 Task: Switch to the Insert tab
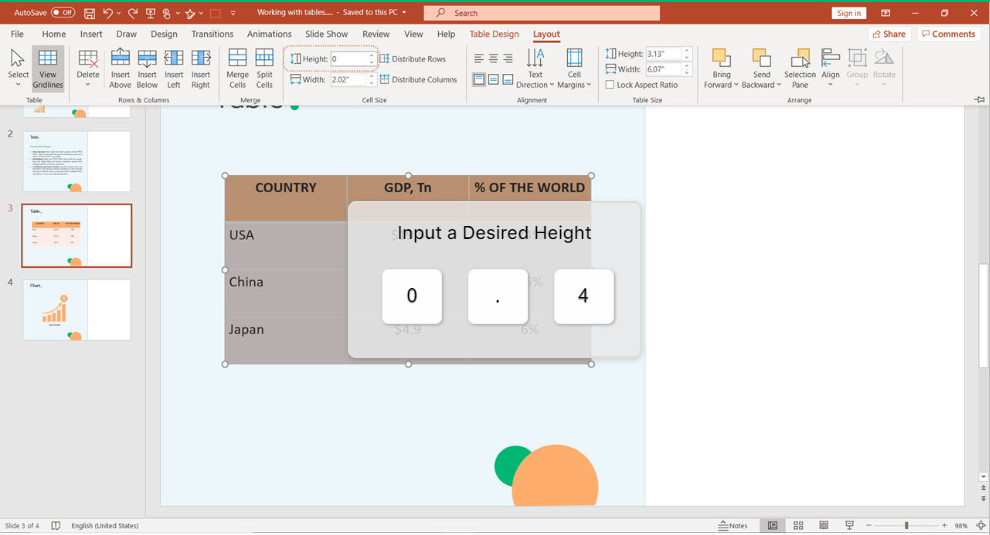[91, 34]
